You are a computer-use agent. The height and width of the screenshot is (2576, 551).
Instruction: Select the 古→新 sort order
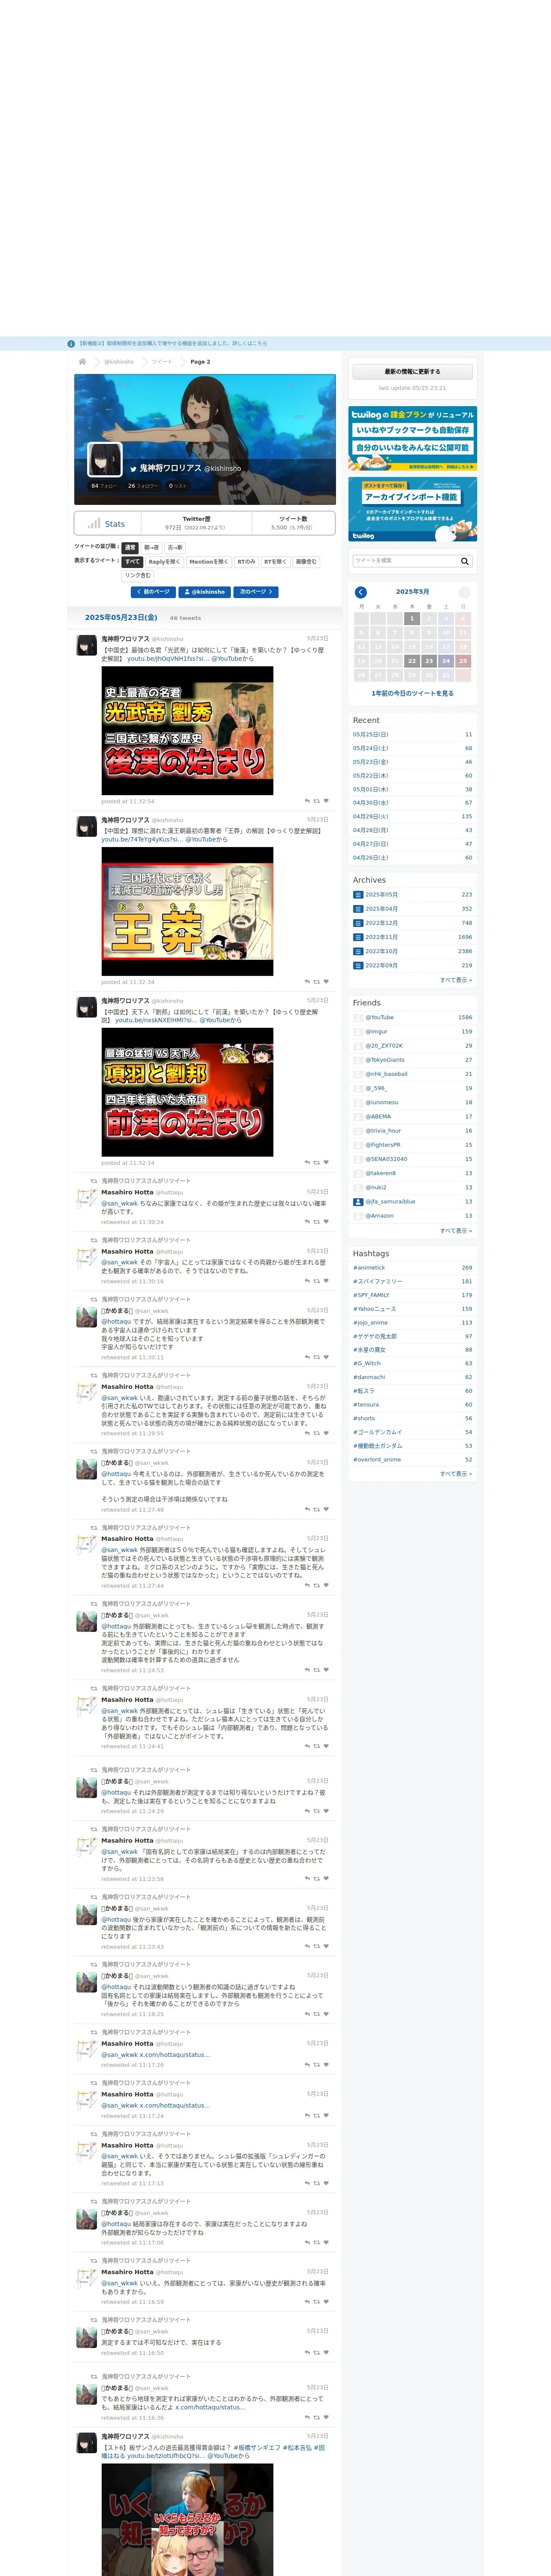[175, 547]
